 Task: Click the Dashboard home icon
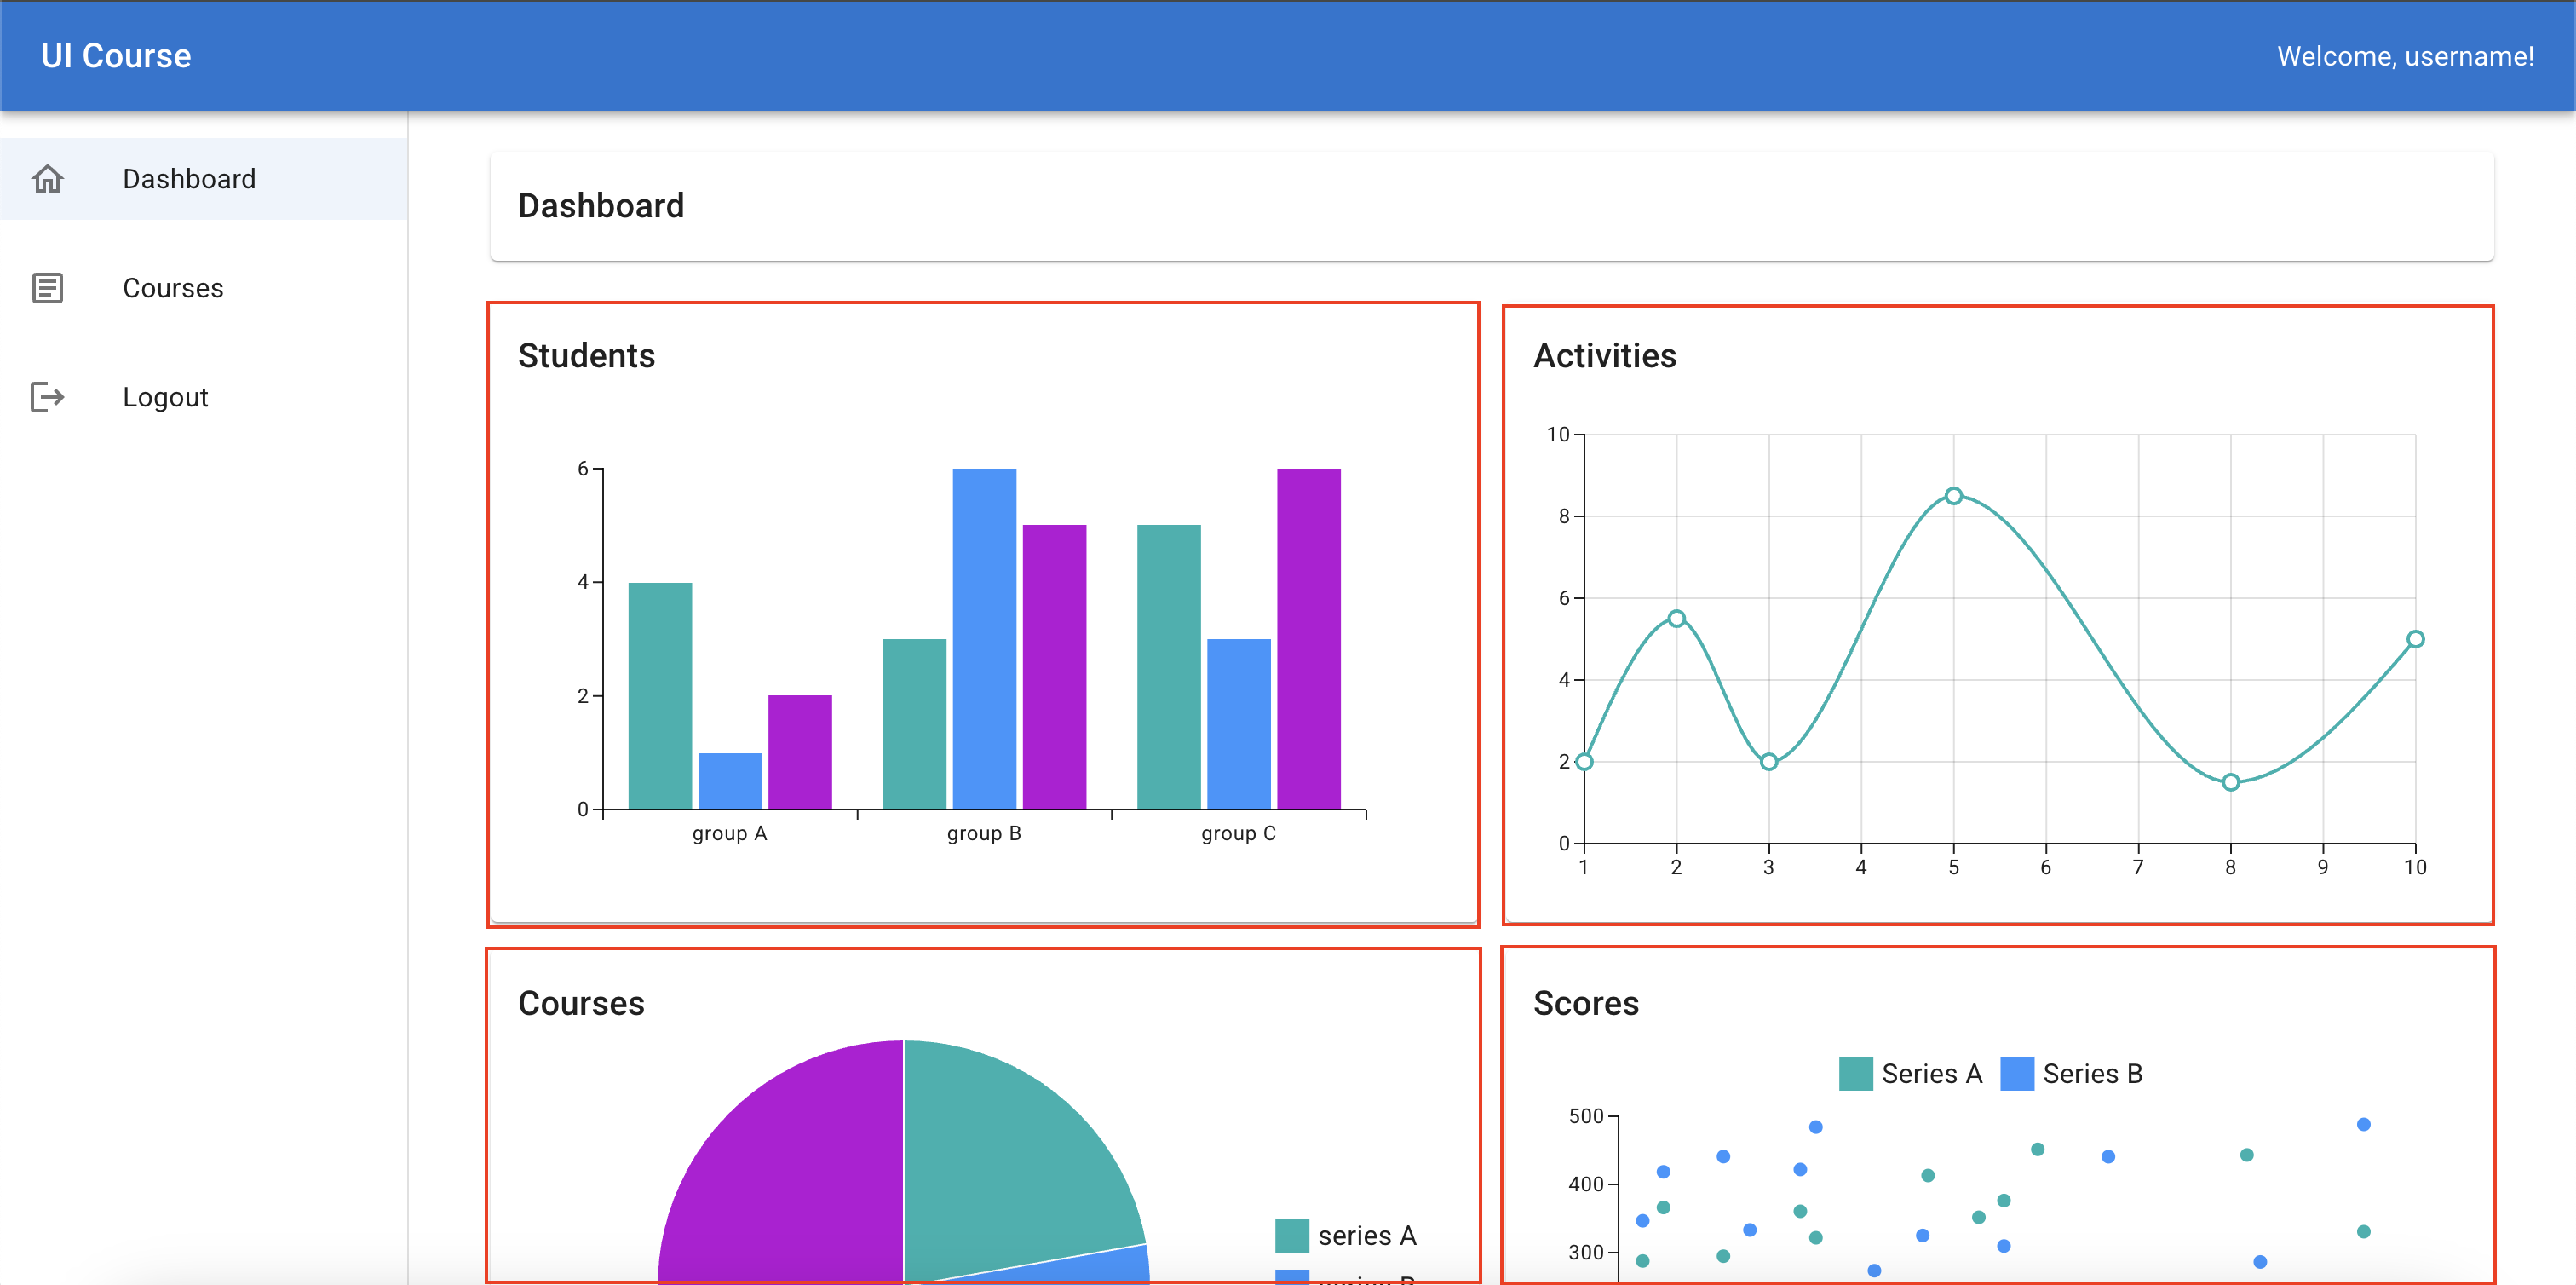pos(47,179)
